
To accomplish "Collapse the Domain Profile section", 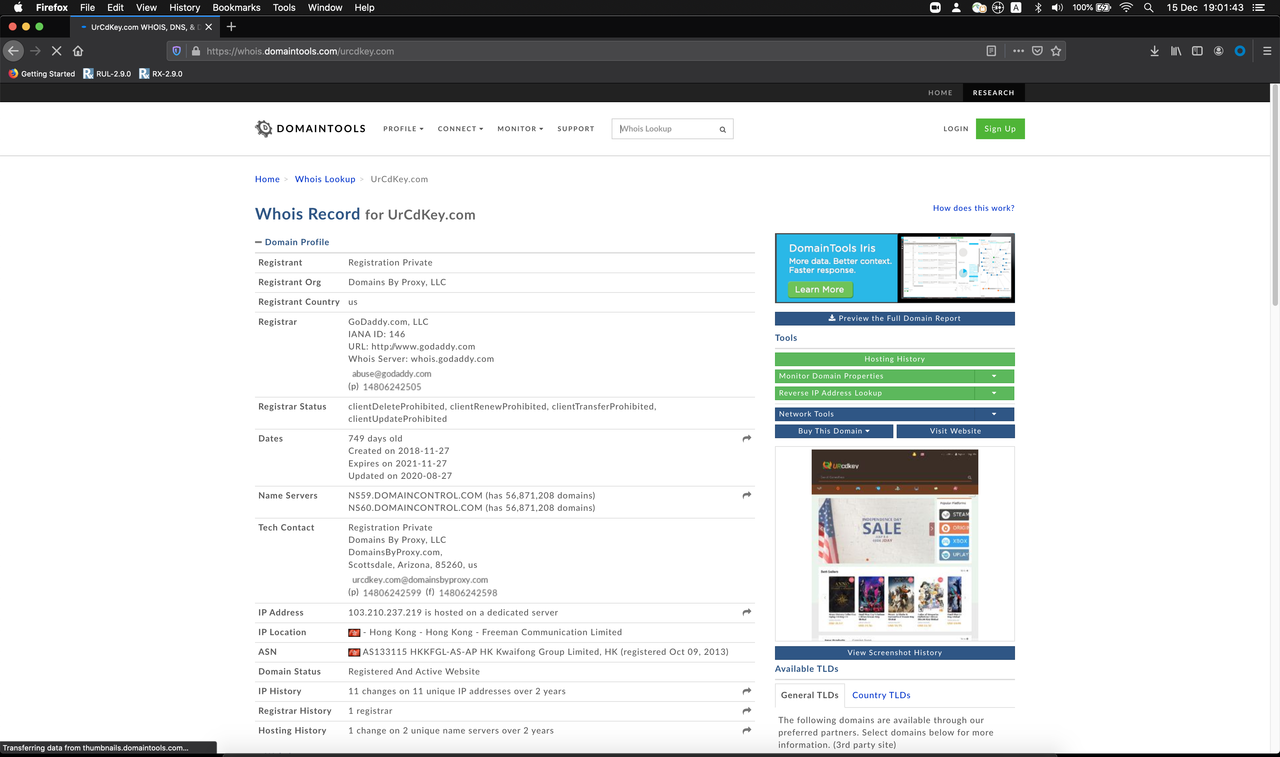I will pos(292,242).
